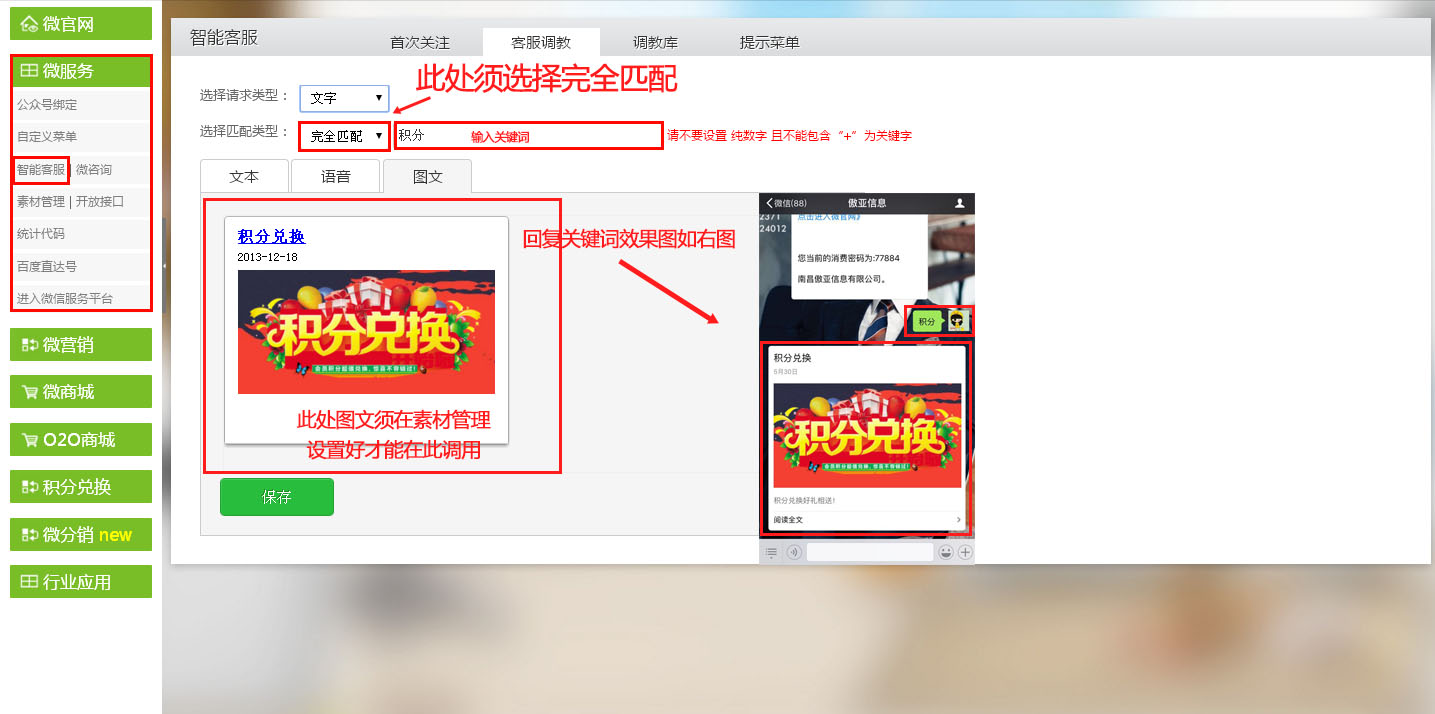Click the green 保存 button
This screenshot has height=714, width=1435.
[277, 497]
